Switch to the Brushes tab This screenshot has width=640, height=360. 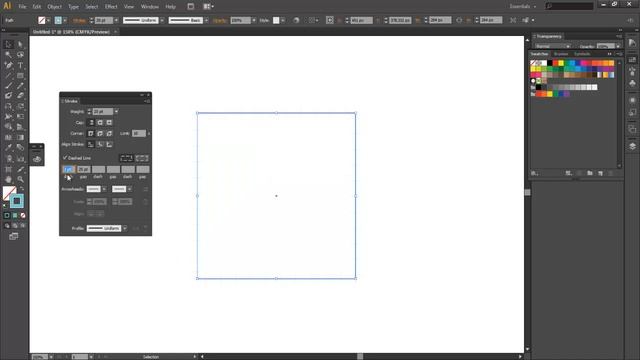tap(561, 54)
